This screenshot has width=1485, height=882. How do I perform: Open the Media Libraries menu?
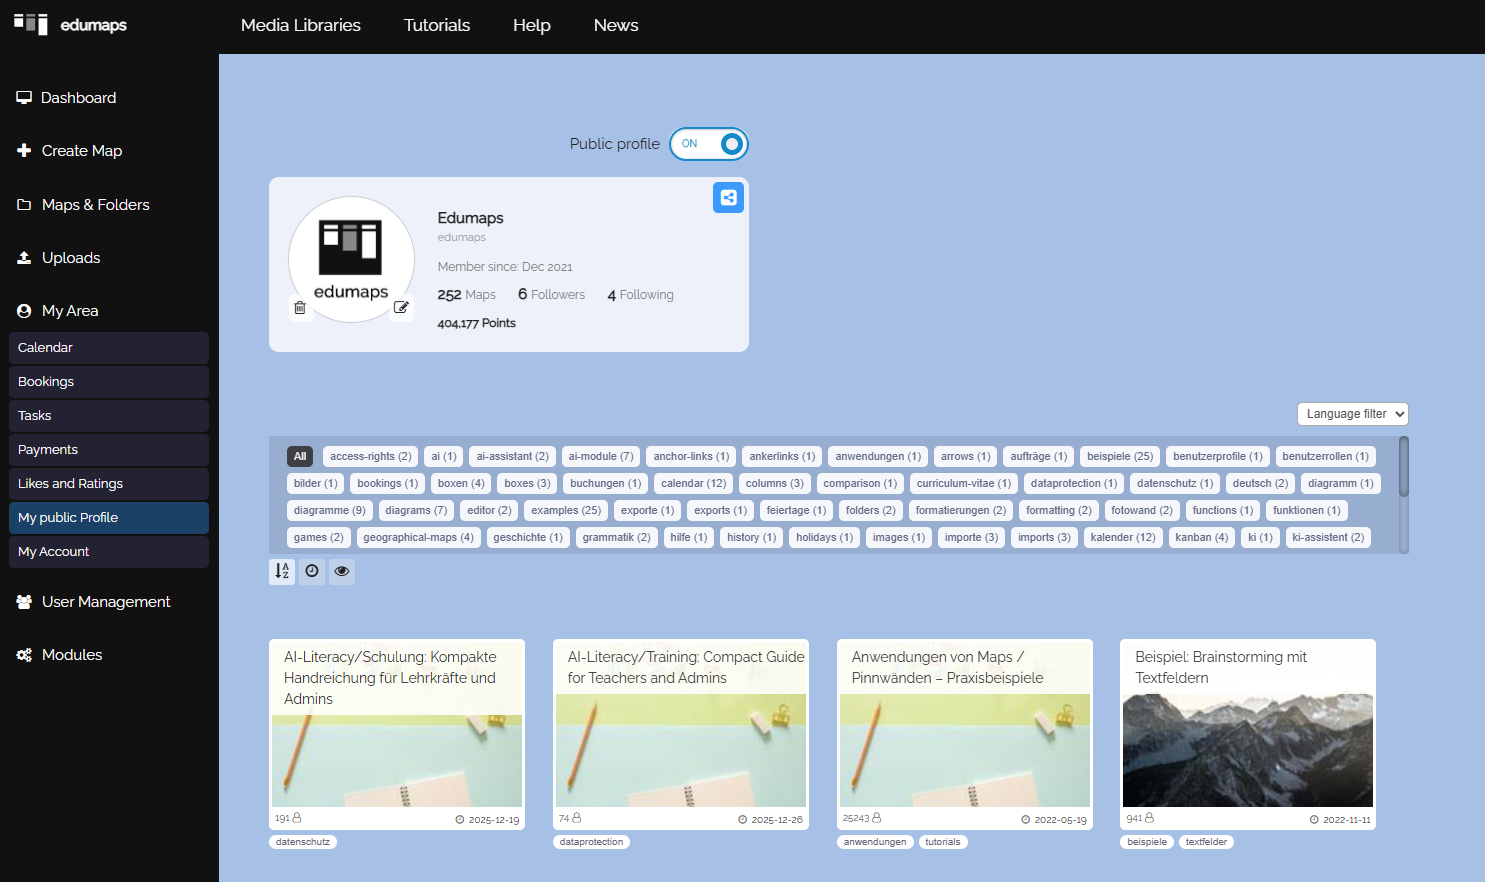coord(300,26)
